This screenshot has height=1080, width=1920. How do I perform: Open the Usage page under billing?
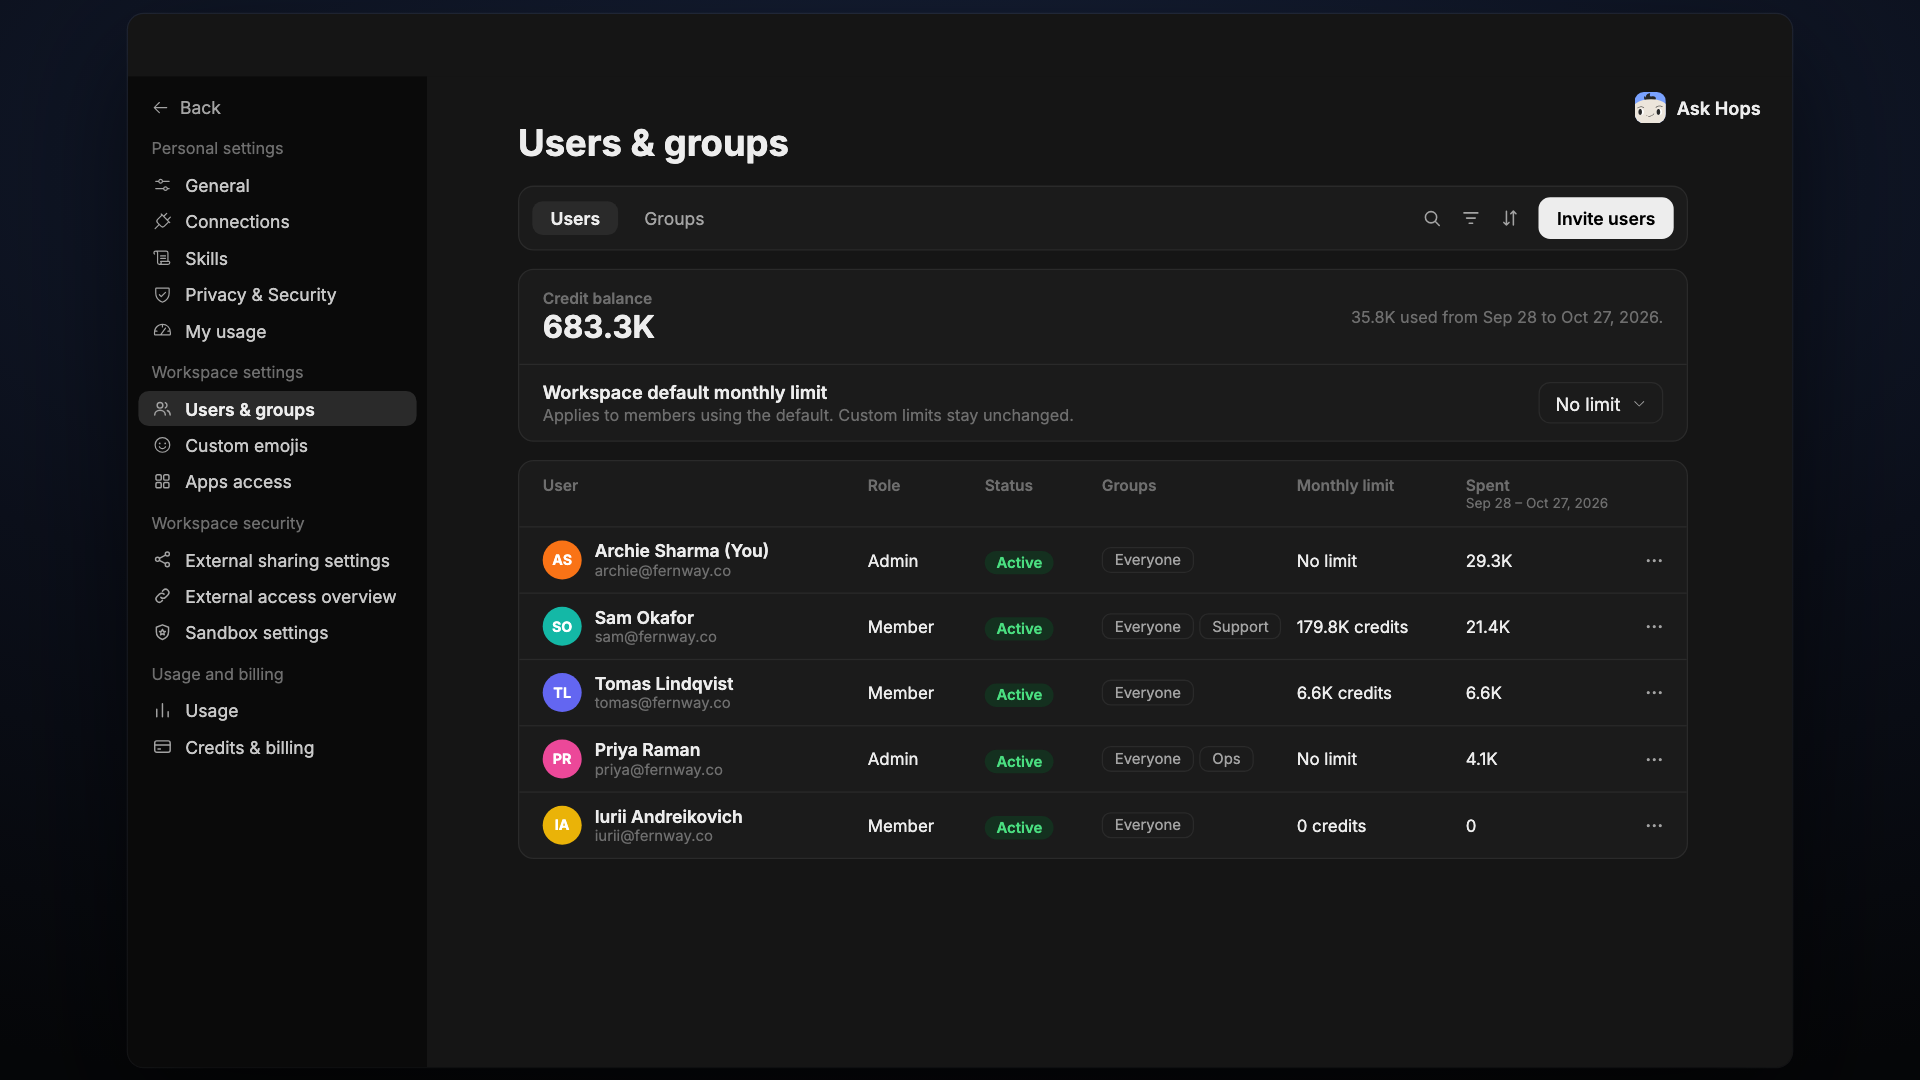(277, 710)
